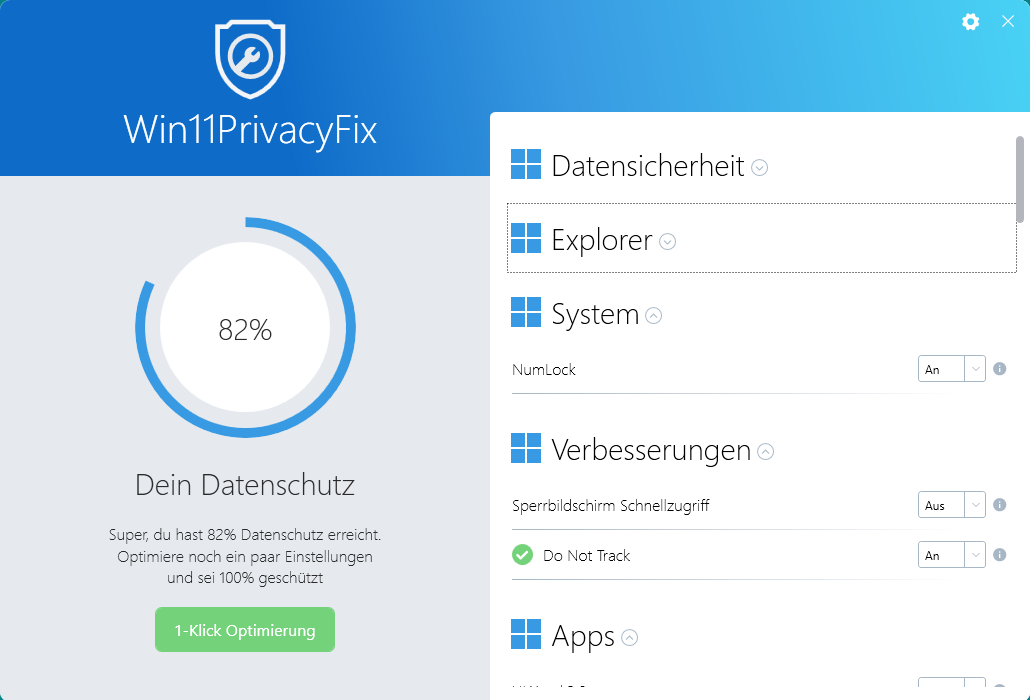Click the Windows icon beside Apps
The width and height of the screenshot is (1030, 700).
(x=526, y=634)
